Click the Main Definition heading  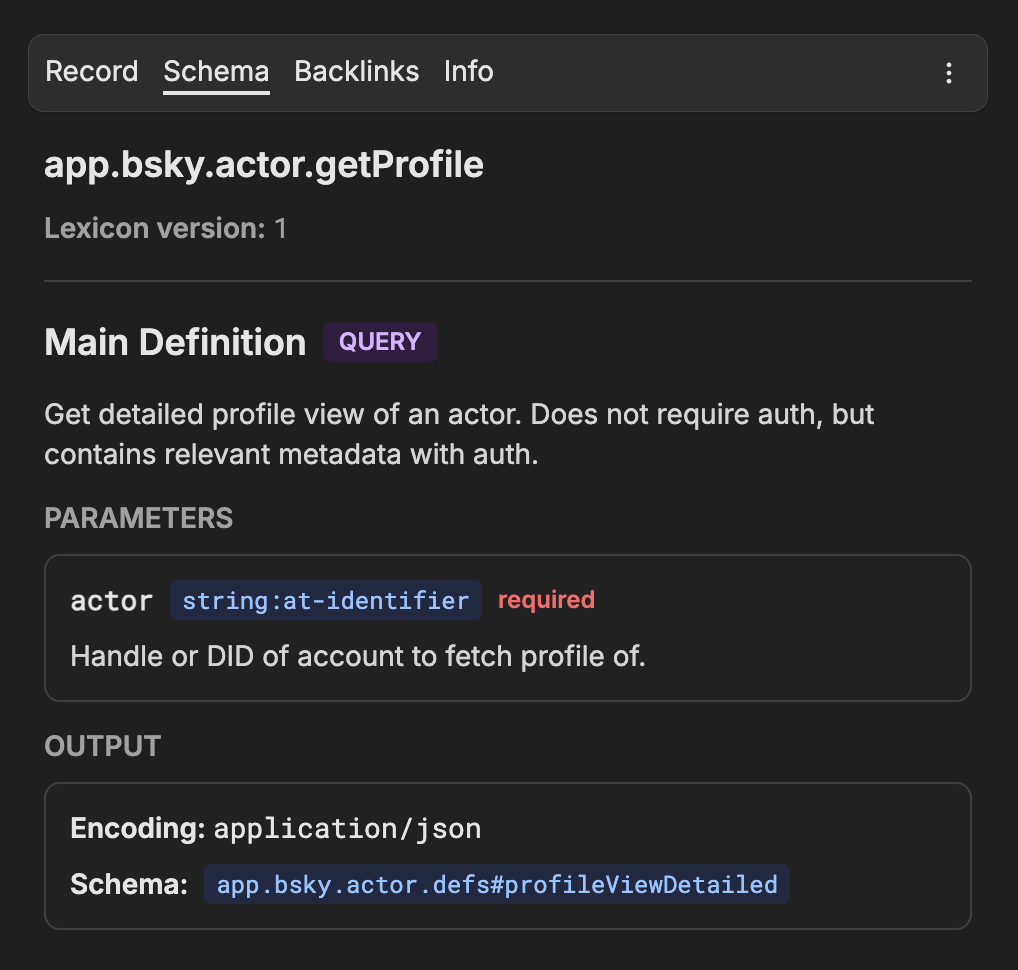point(175,342)
